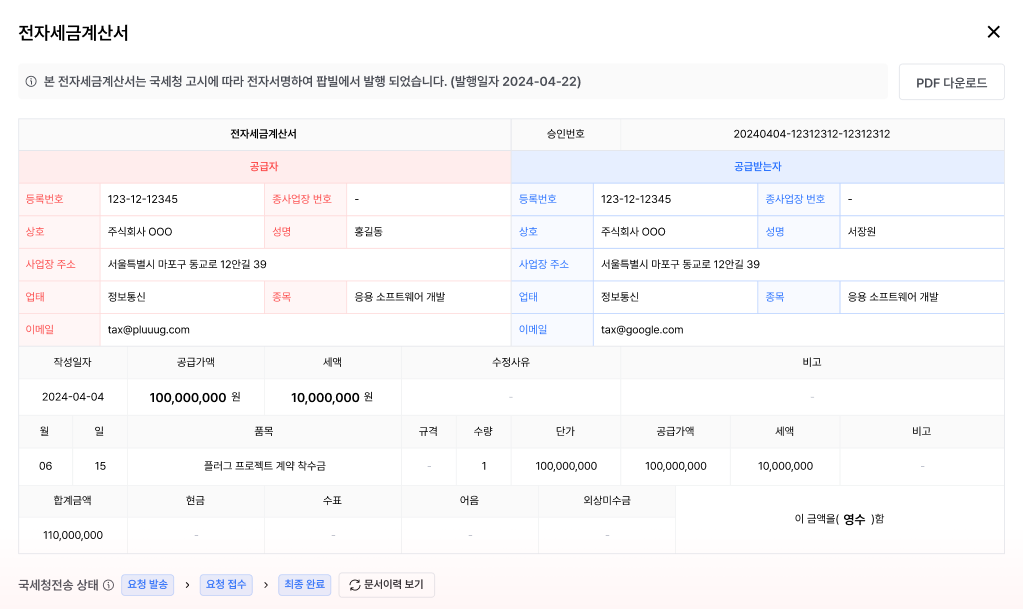
Task: Select the 최종 완료 status badge
Action: click(304, 585)
